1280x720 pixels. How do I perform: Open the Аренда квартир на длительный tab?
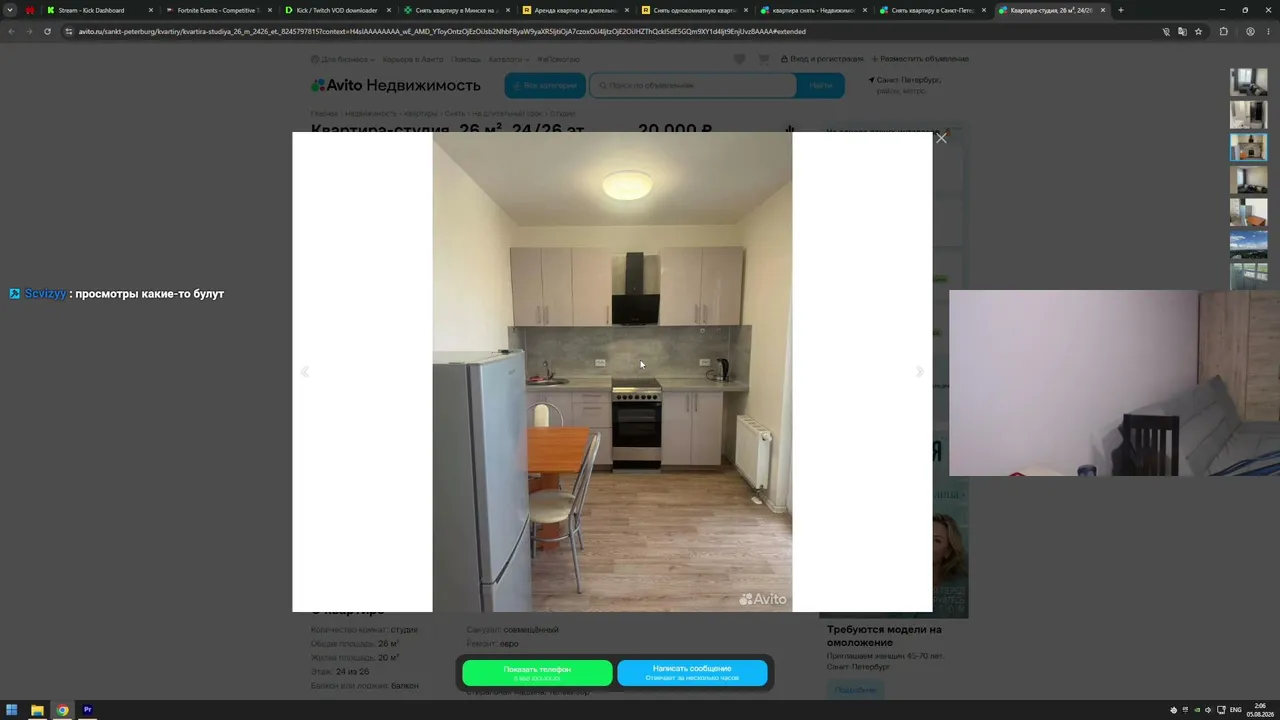point(575,10)
